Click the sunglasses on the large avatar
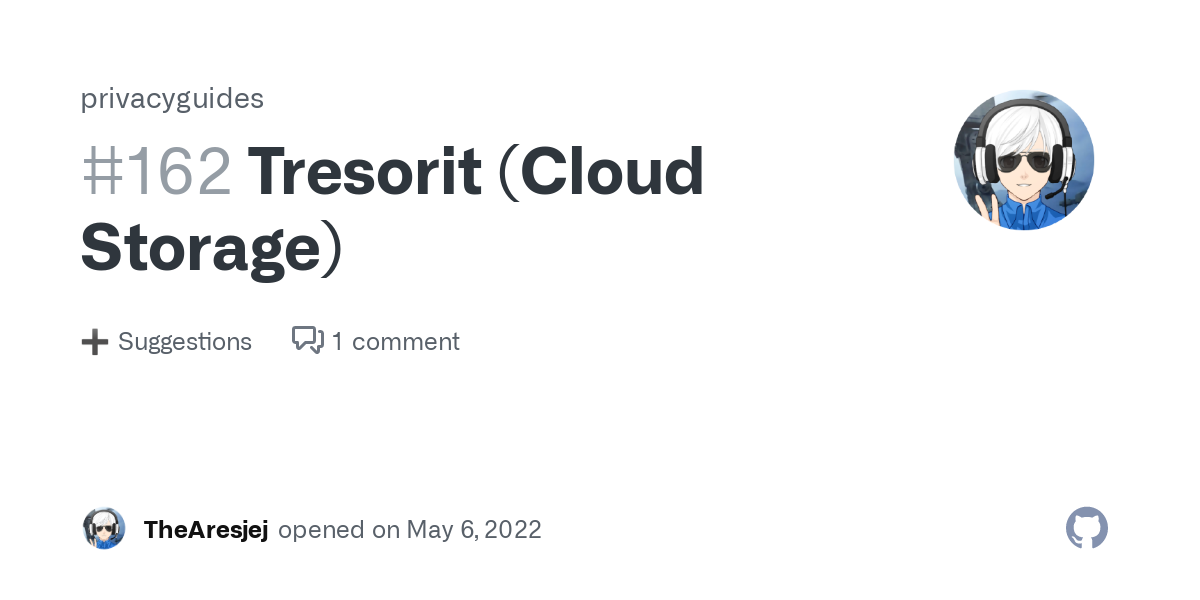The image size is (1200, 600). pyautogui.click(x=1024, y=159)
